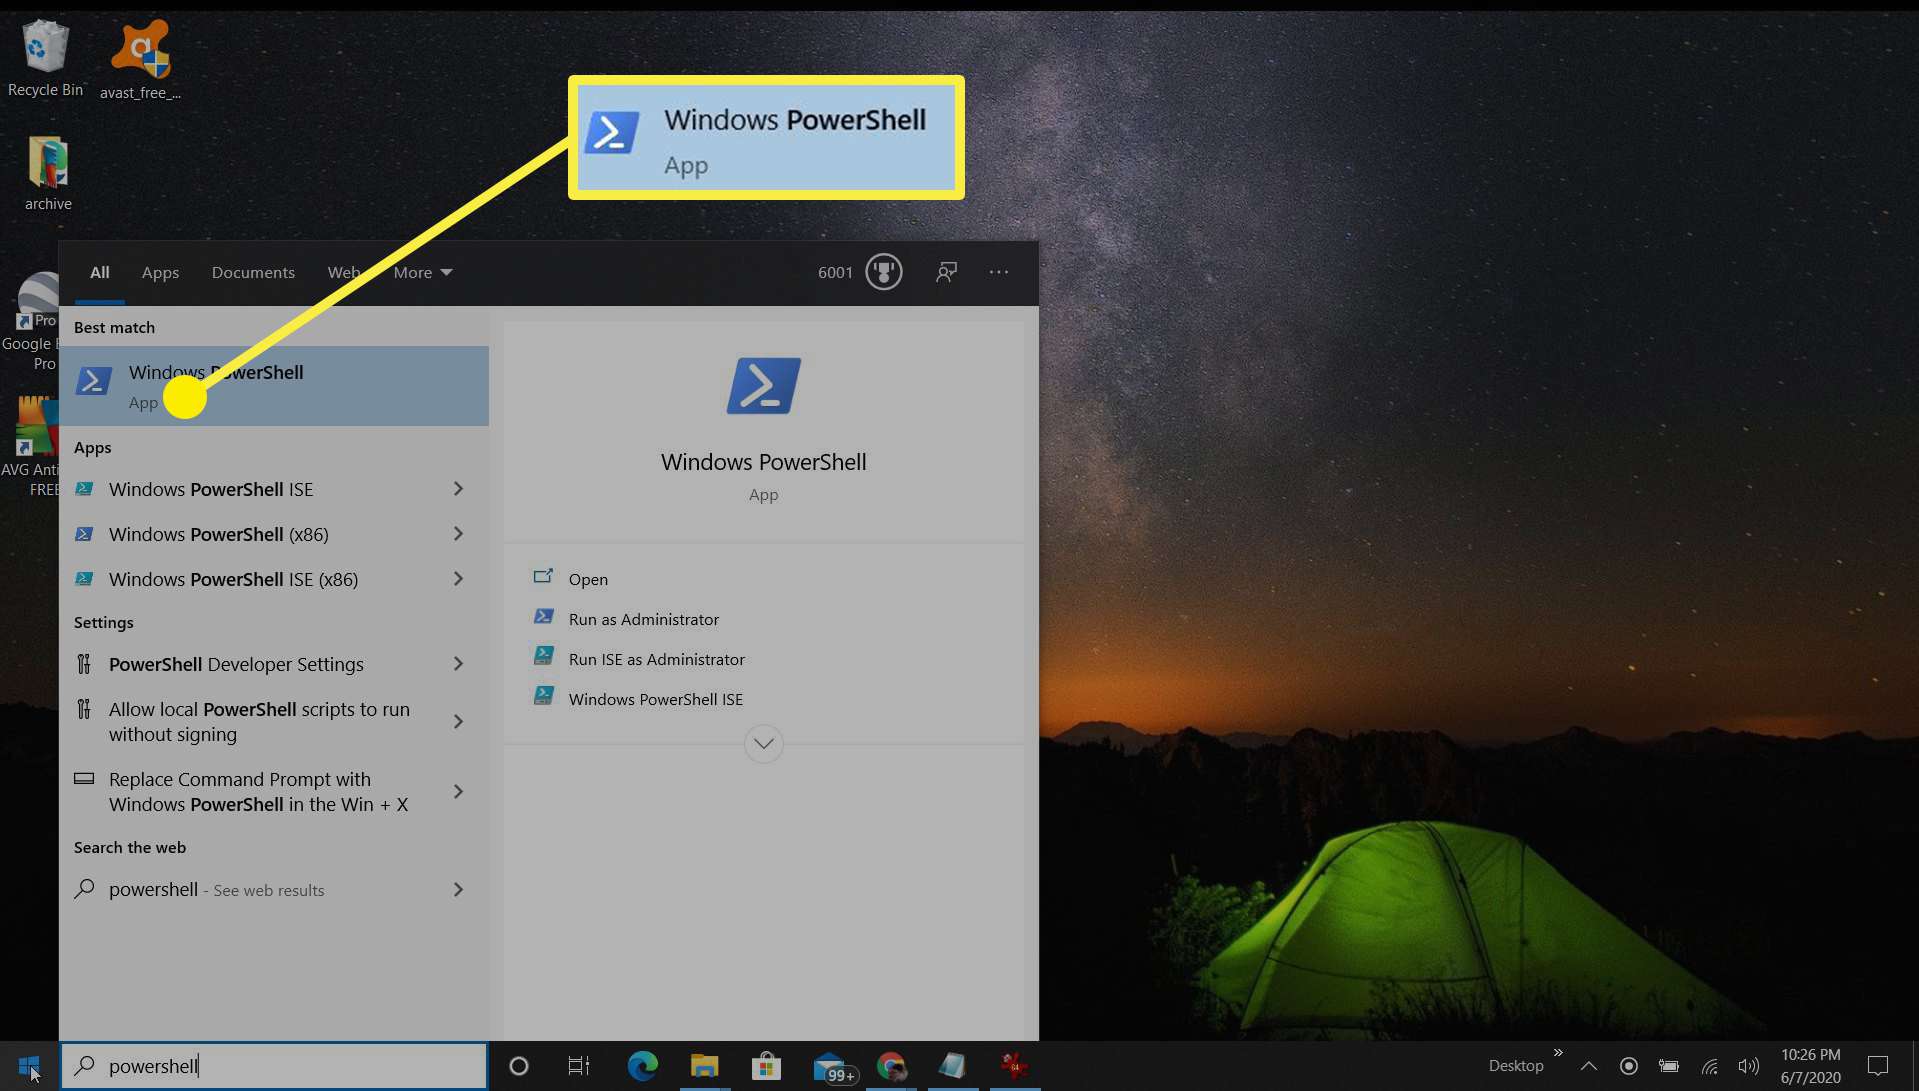Image resolution: width=1919 pixels, height=1091 pixels.
Task: Click the Best match heading text
Action: [x=114, y=327]
